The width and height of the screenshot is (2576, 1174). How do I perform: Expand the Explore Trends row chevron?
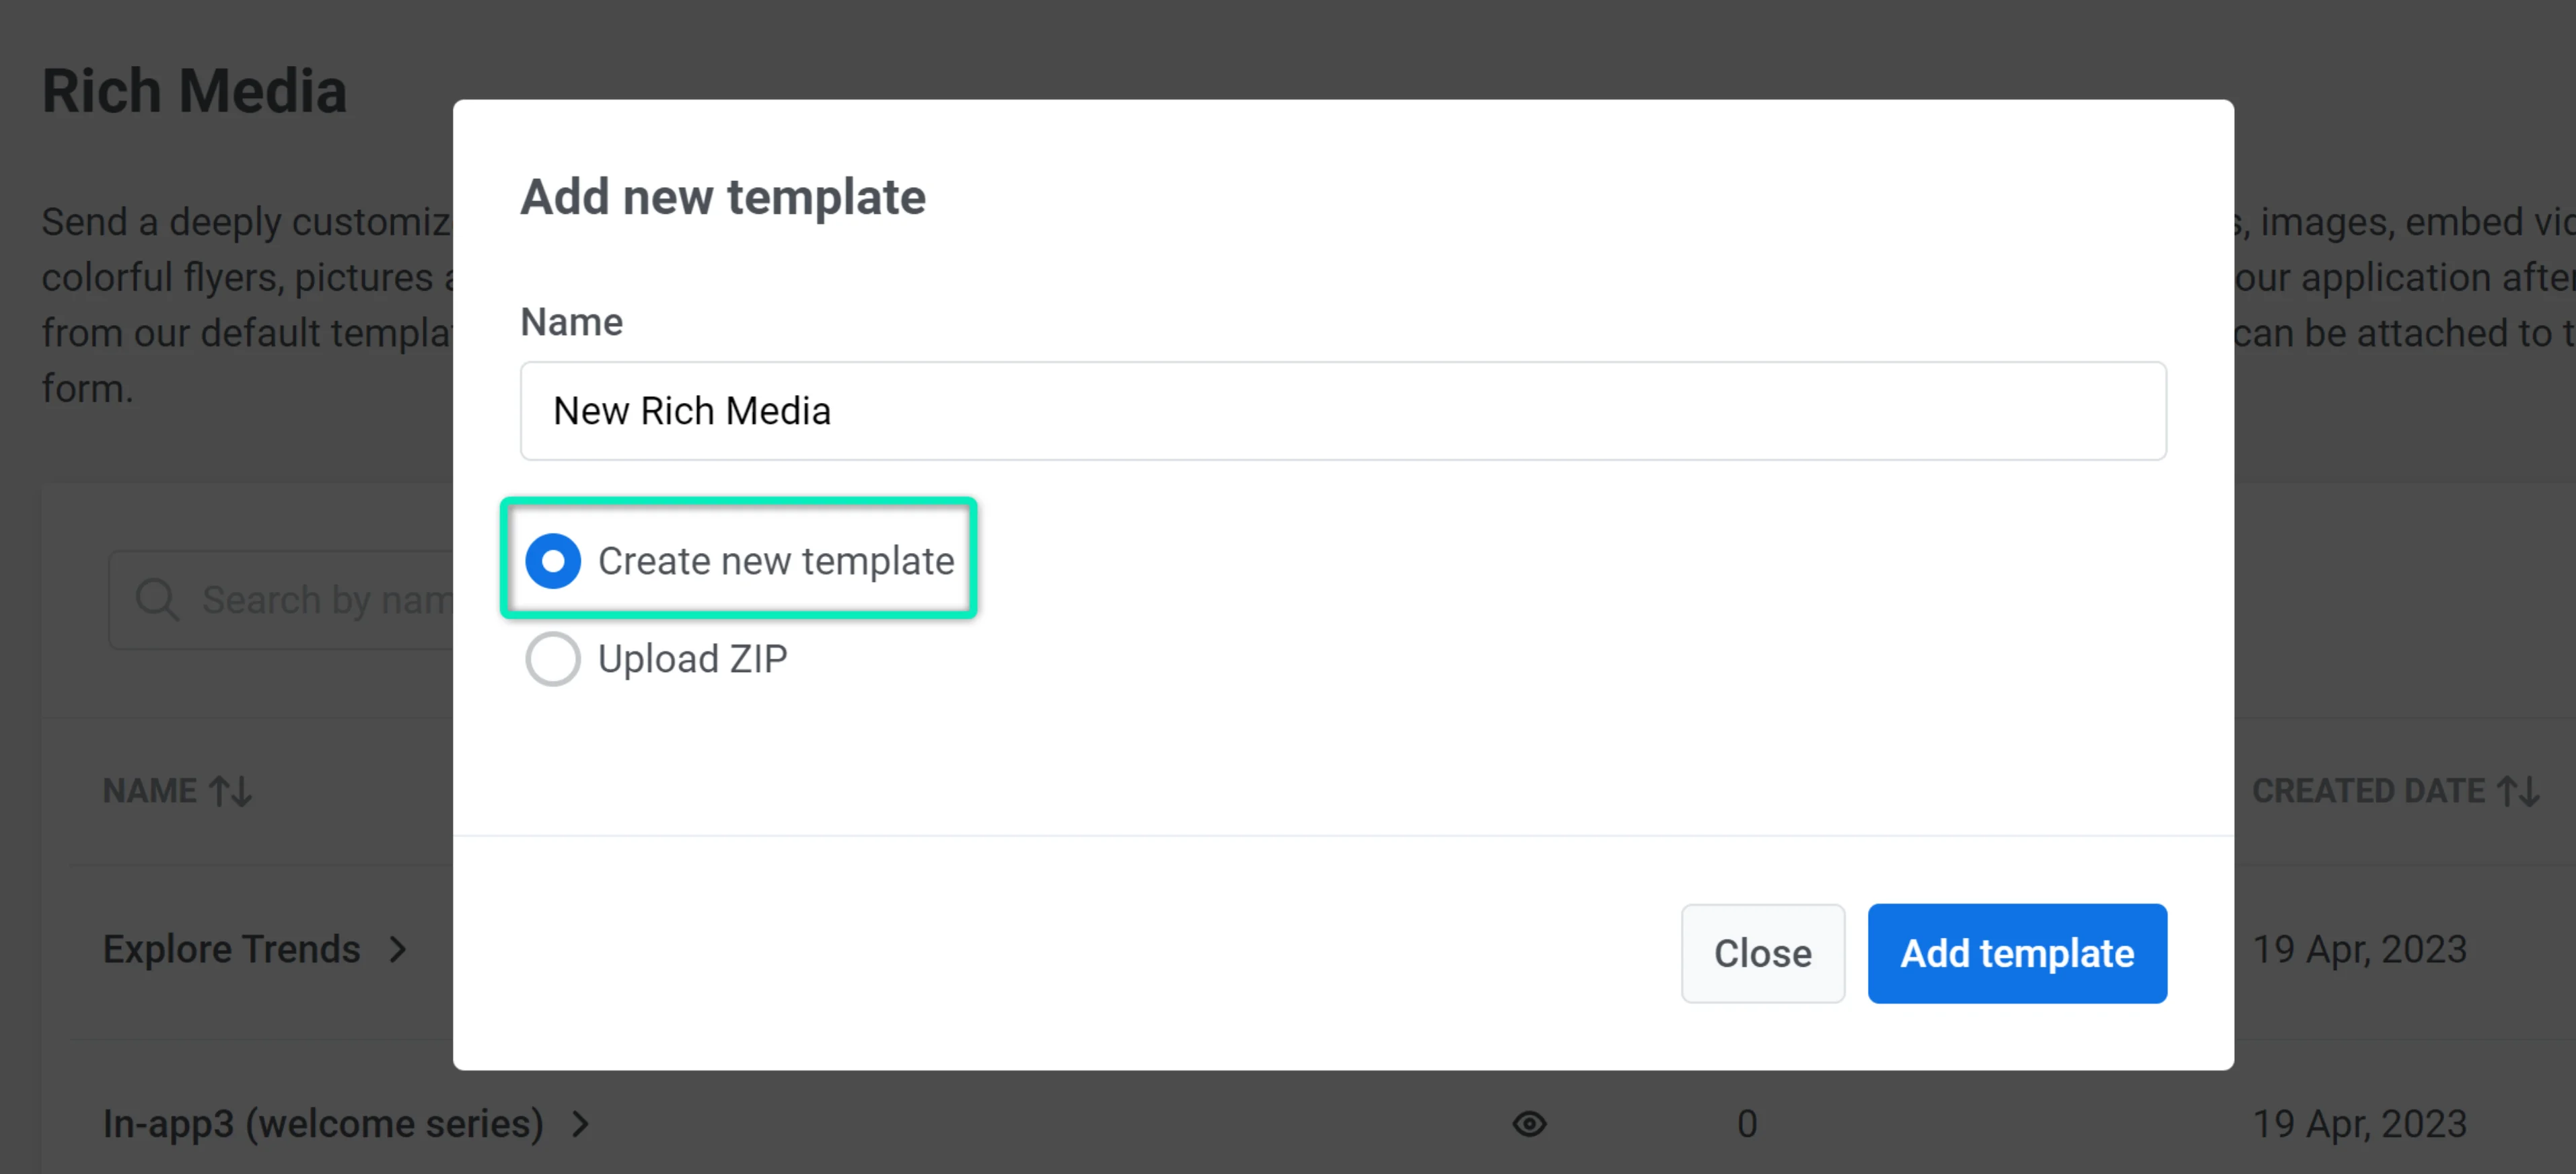(397, 949)
